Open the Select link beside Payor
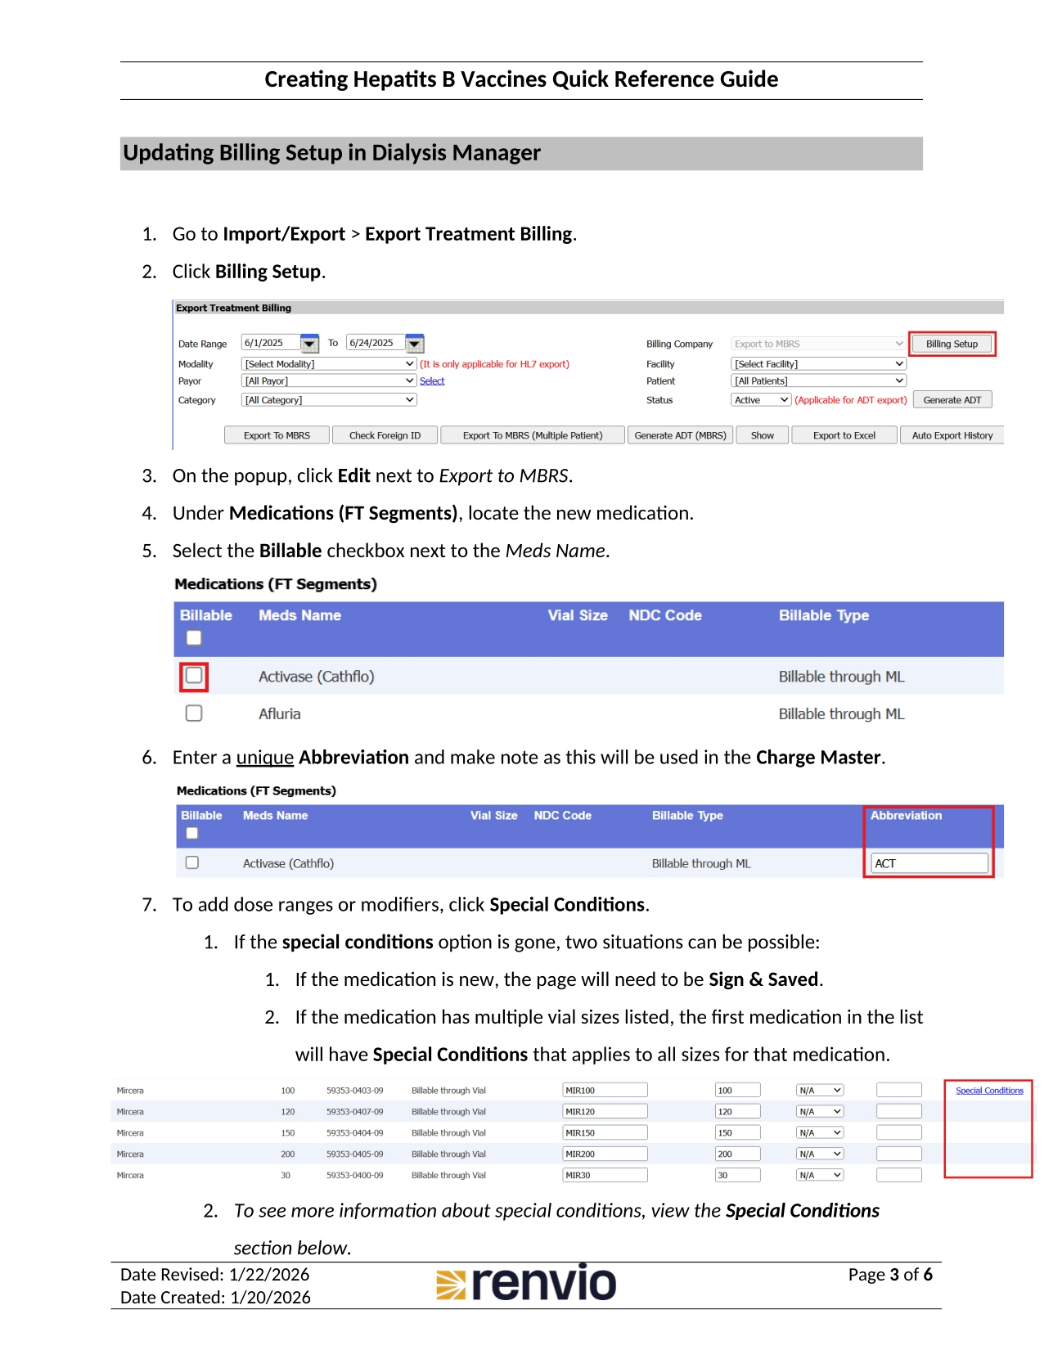Viewport: 1043px width, 1350px height. pos(432,381)
